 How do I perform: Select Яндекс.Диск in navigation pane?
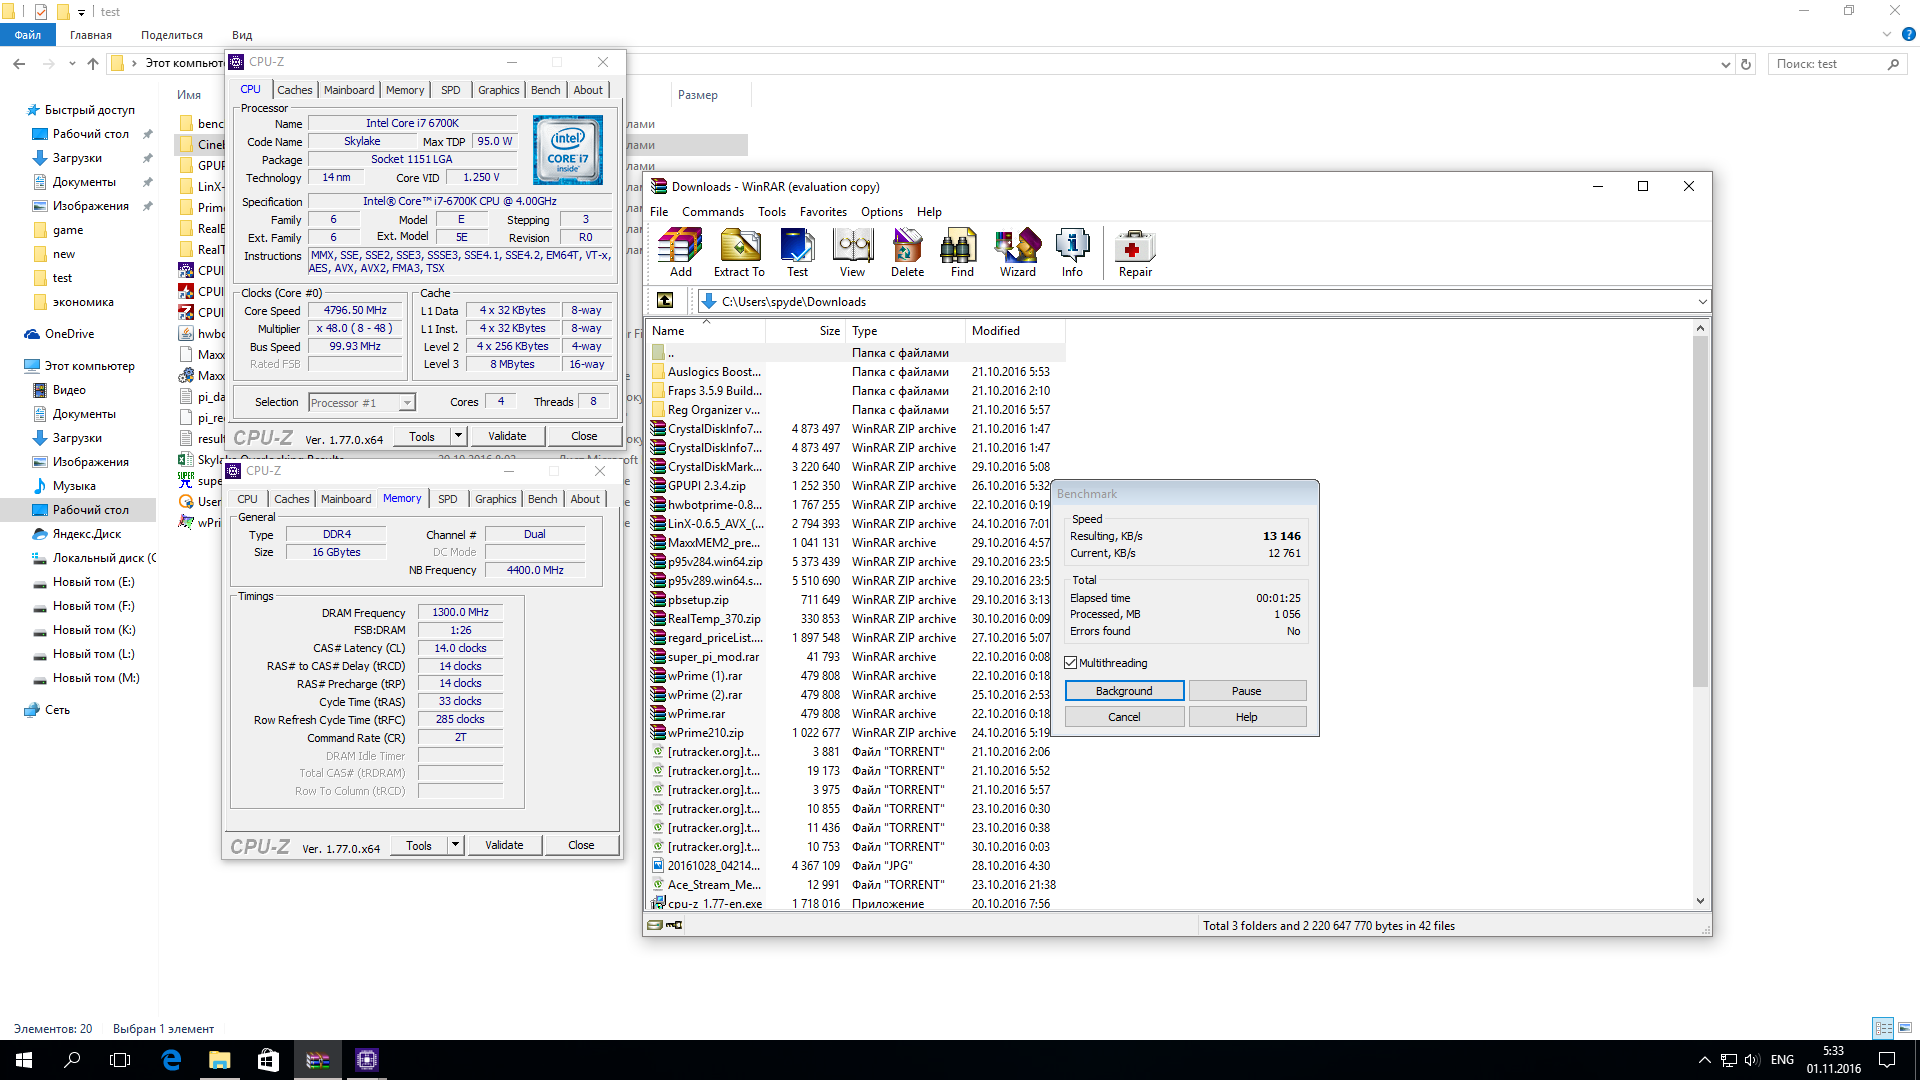click(87, 534)
